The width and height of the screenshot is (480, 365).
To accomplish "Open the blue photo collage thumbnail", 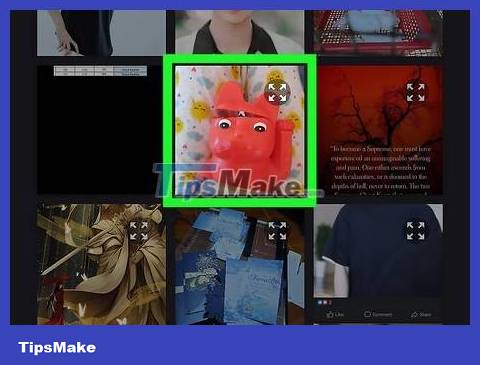I will click(x=240, y=266).
